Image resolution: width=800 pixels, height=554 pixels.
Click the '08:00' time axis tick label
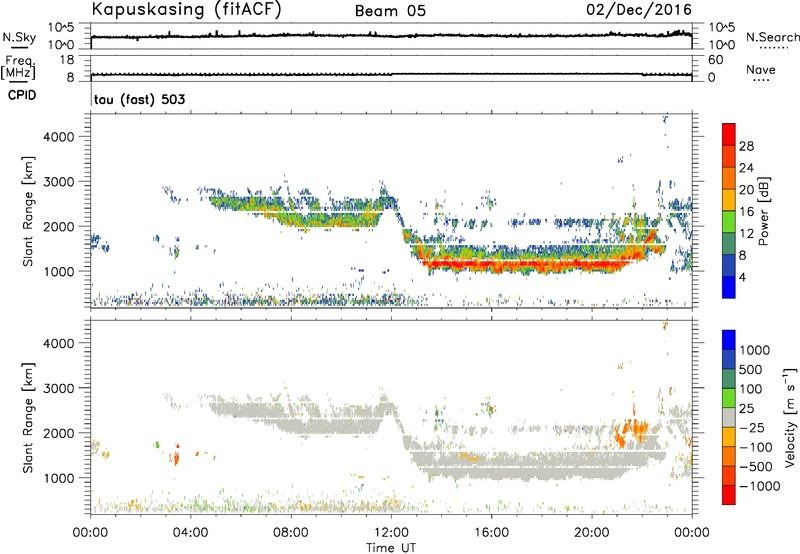coord(291,533)
